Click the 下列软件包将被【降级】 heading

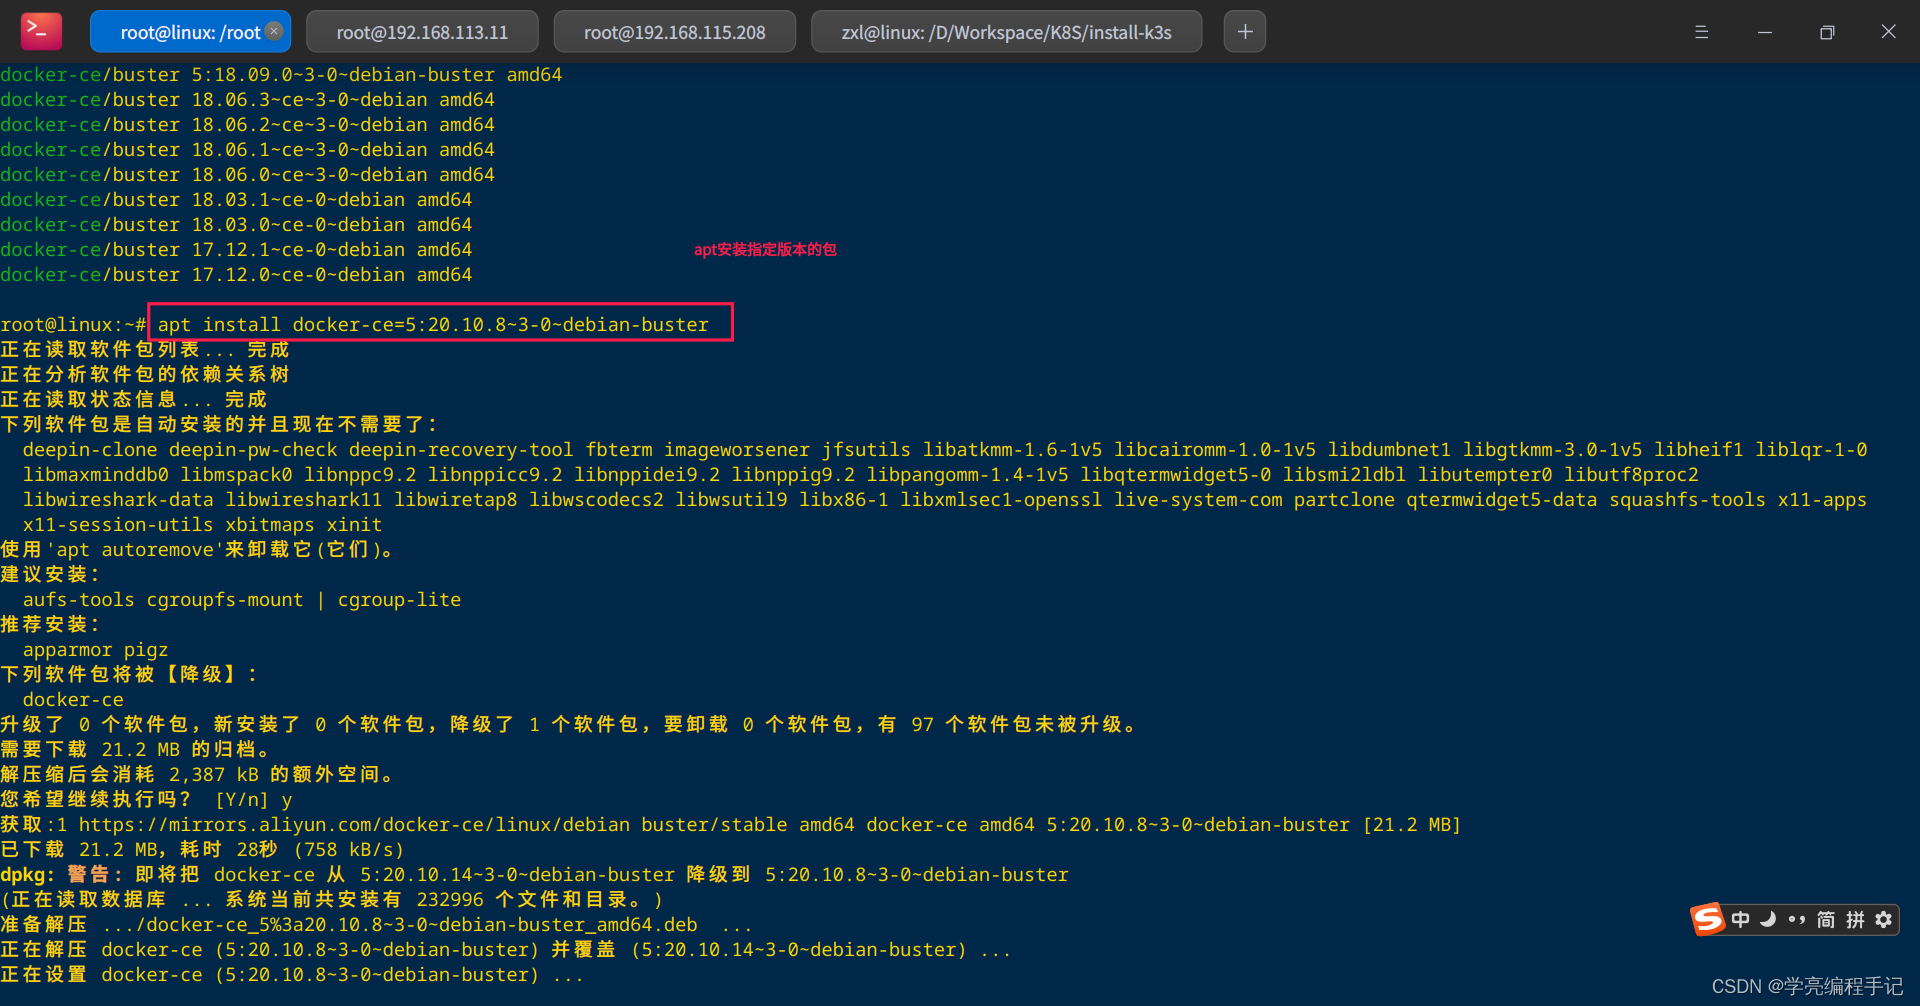click(129, 674)
